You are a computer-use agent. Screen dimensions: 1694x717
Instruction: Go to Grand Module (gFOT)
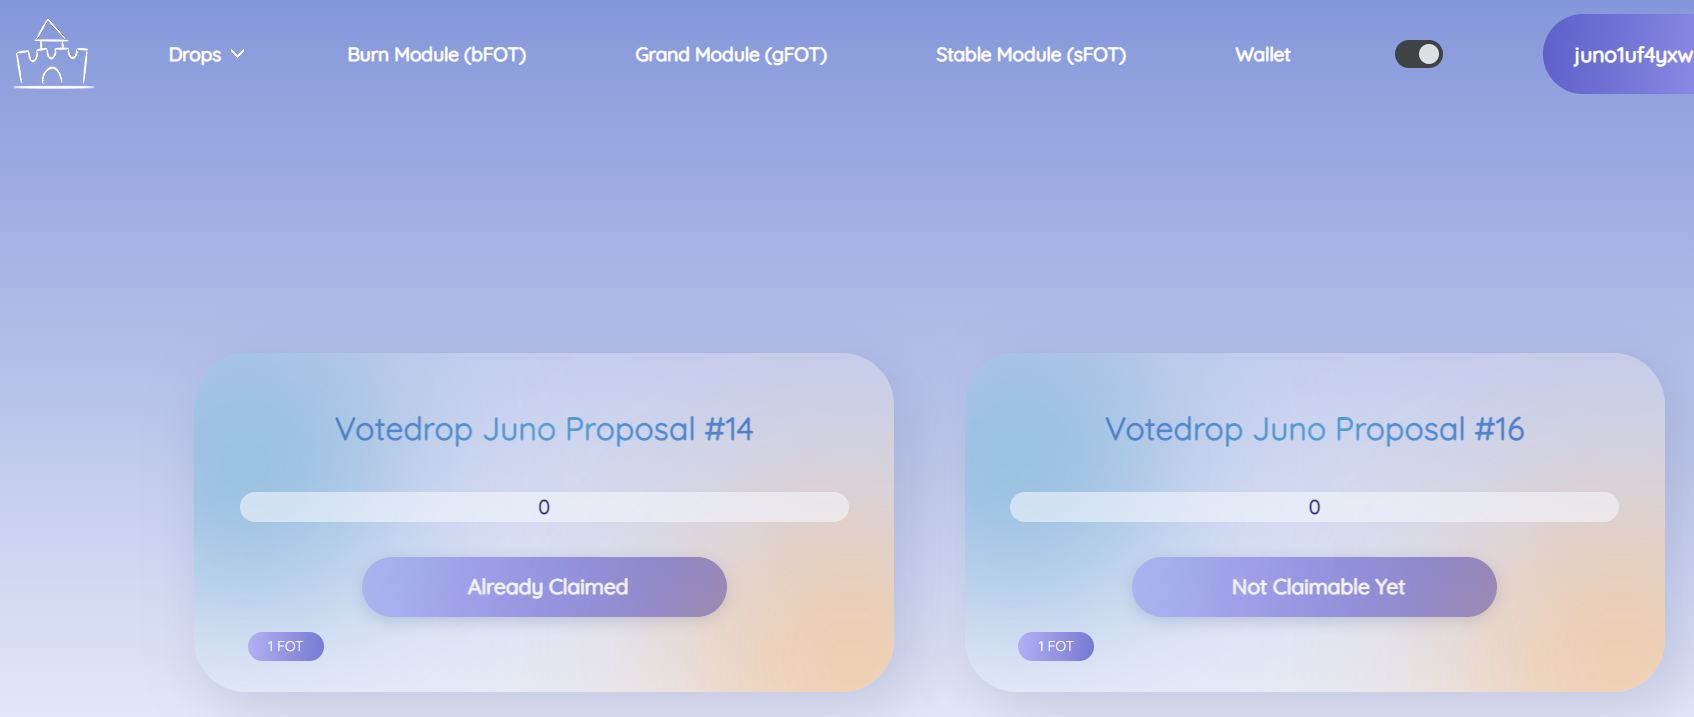pyautogui.click(x=731, y=55)
